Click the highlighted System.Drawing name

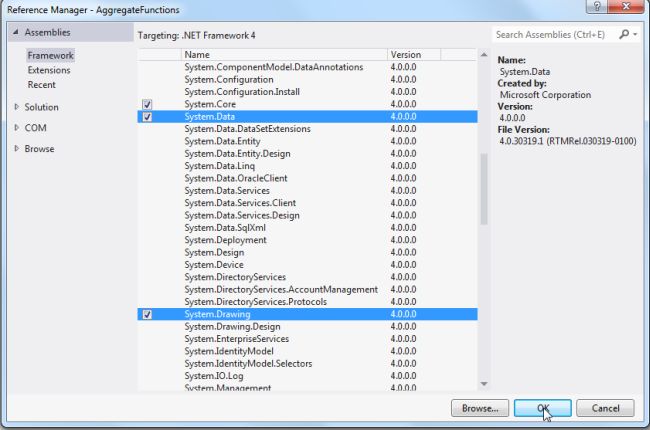click(x=218, y=314)
